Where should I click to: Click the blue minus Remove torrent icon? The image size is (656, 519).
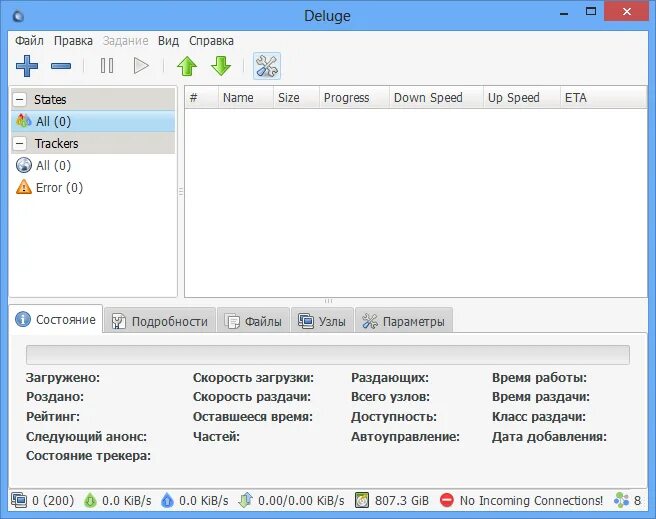(61, 66)
